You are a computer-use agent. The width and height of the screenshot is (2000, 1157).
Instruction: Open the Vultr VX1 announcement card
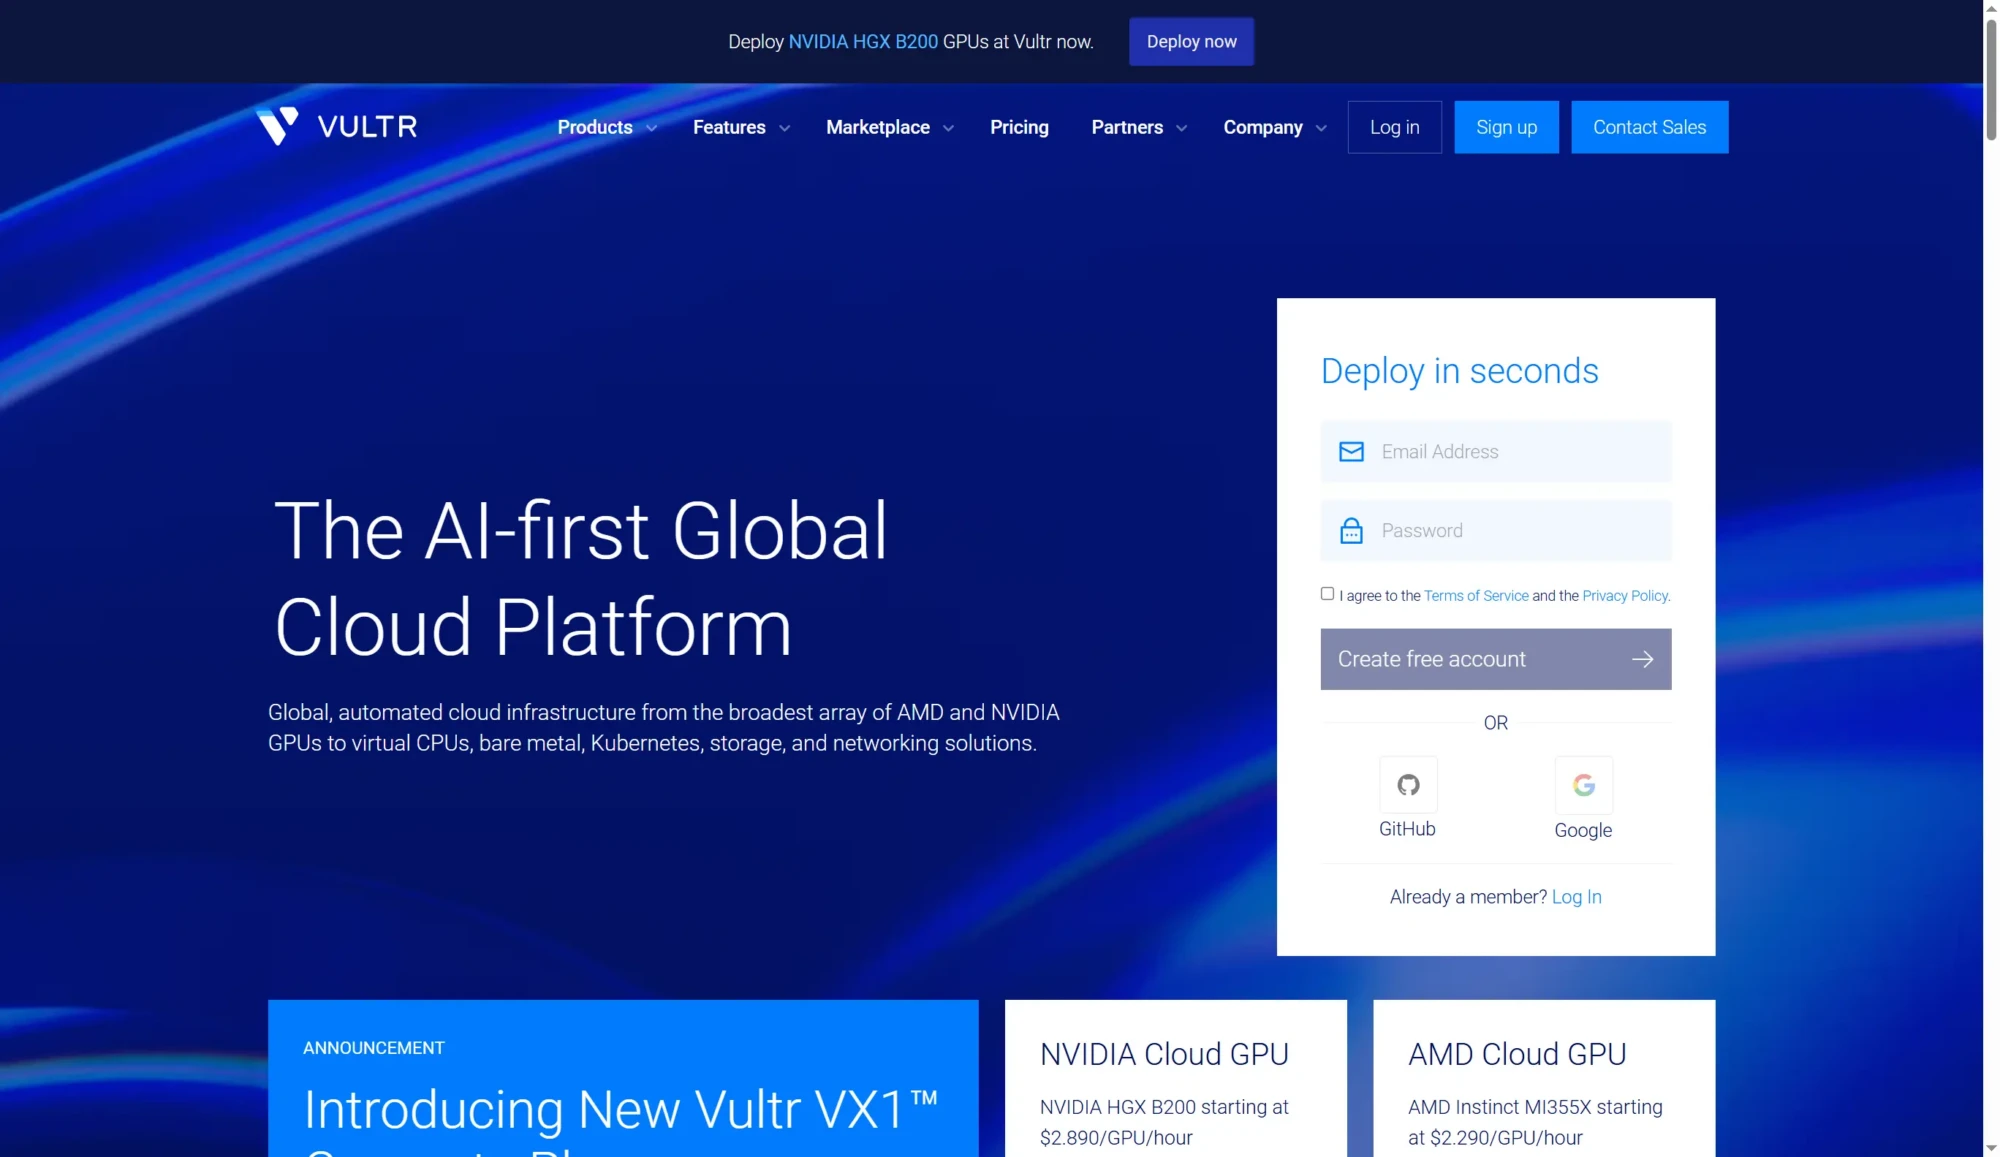pyautogui.click(x=623, y=1079)
